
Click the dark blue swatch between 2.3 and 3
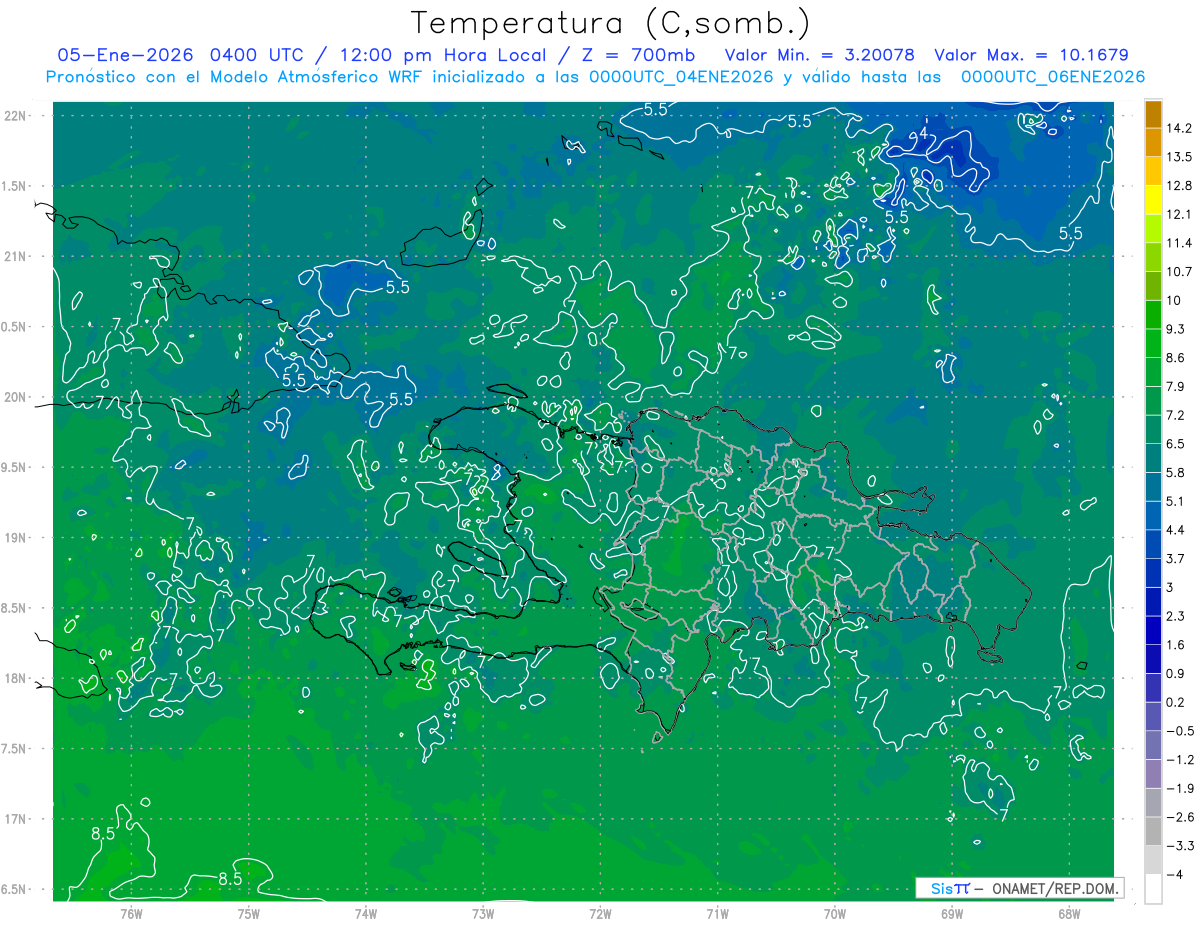[1153, 602]
